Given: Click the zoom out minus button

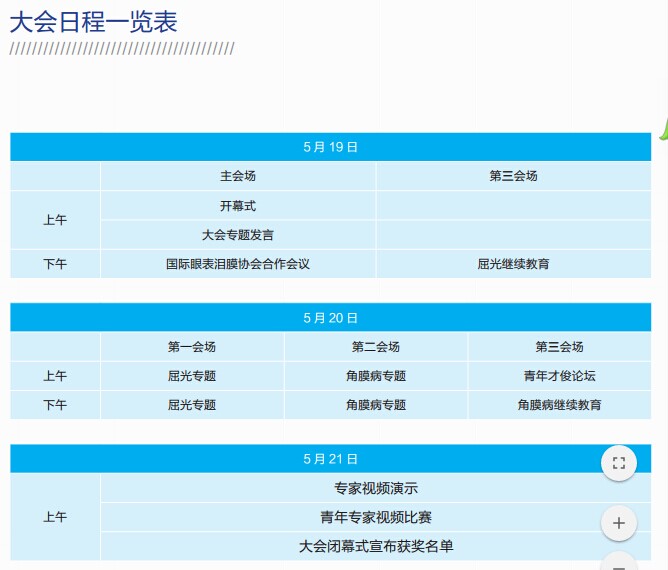Looking at the screenshot, I should point(618,564).
